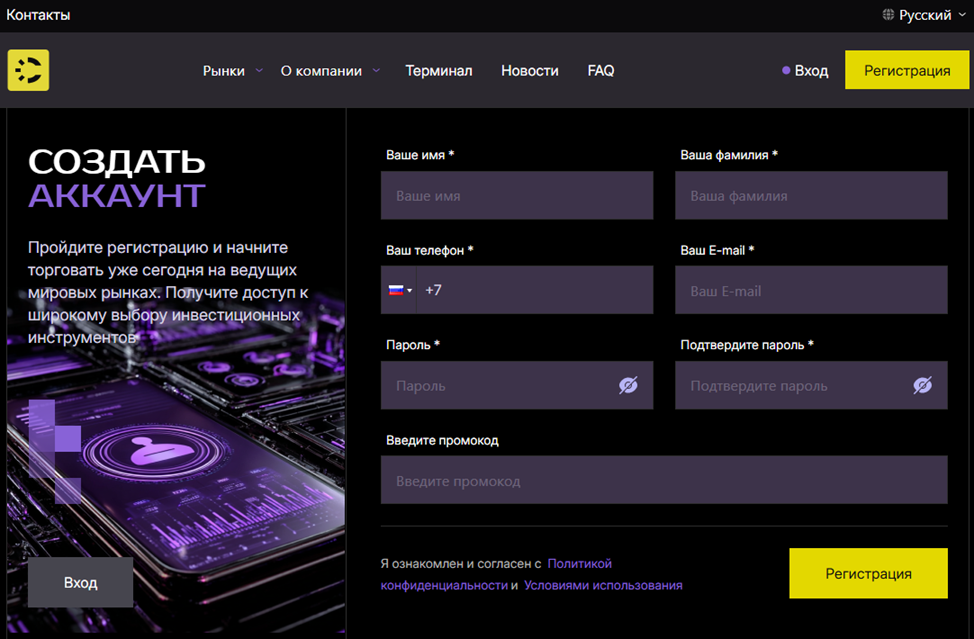Focus the Ваш E-mail input field
This screenshot has height=639, width=974.
pos(811,290)
